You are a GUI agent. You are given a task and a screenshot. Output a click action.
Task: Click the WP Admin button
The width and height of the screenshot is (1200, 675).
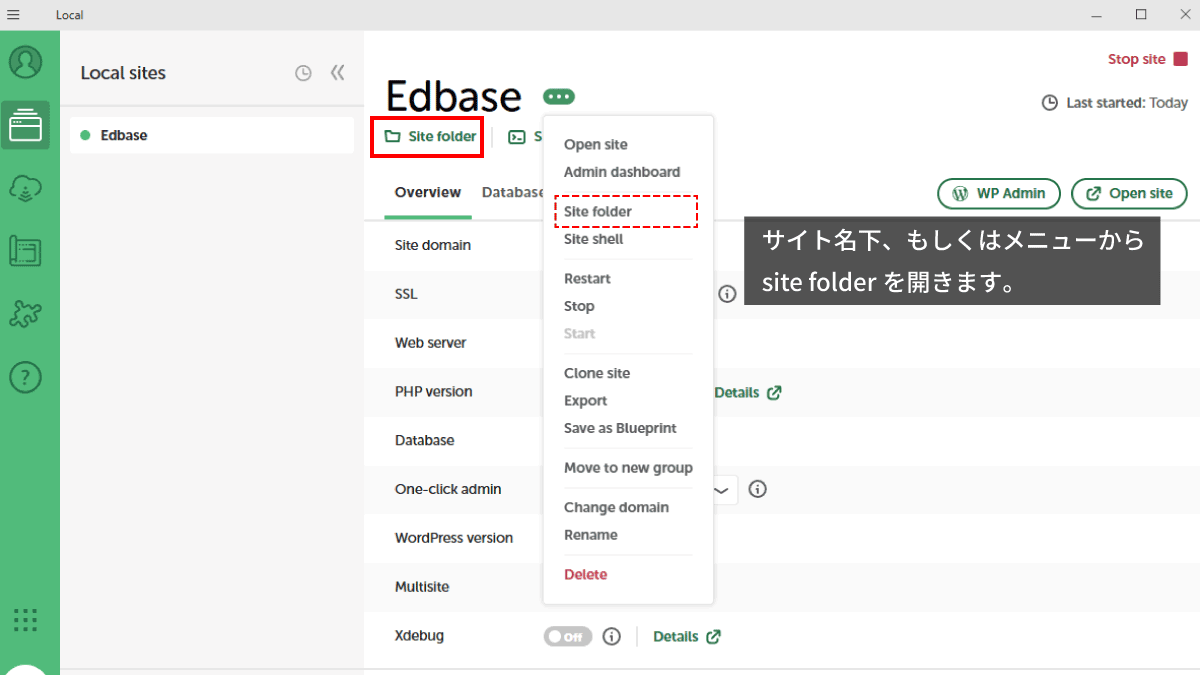(x=997, y=193)
